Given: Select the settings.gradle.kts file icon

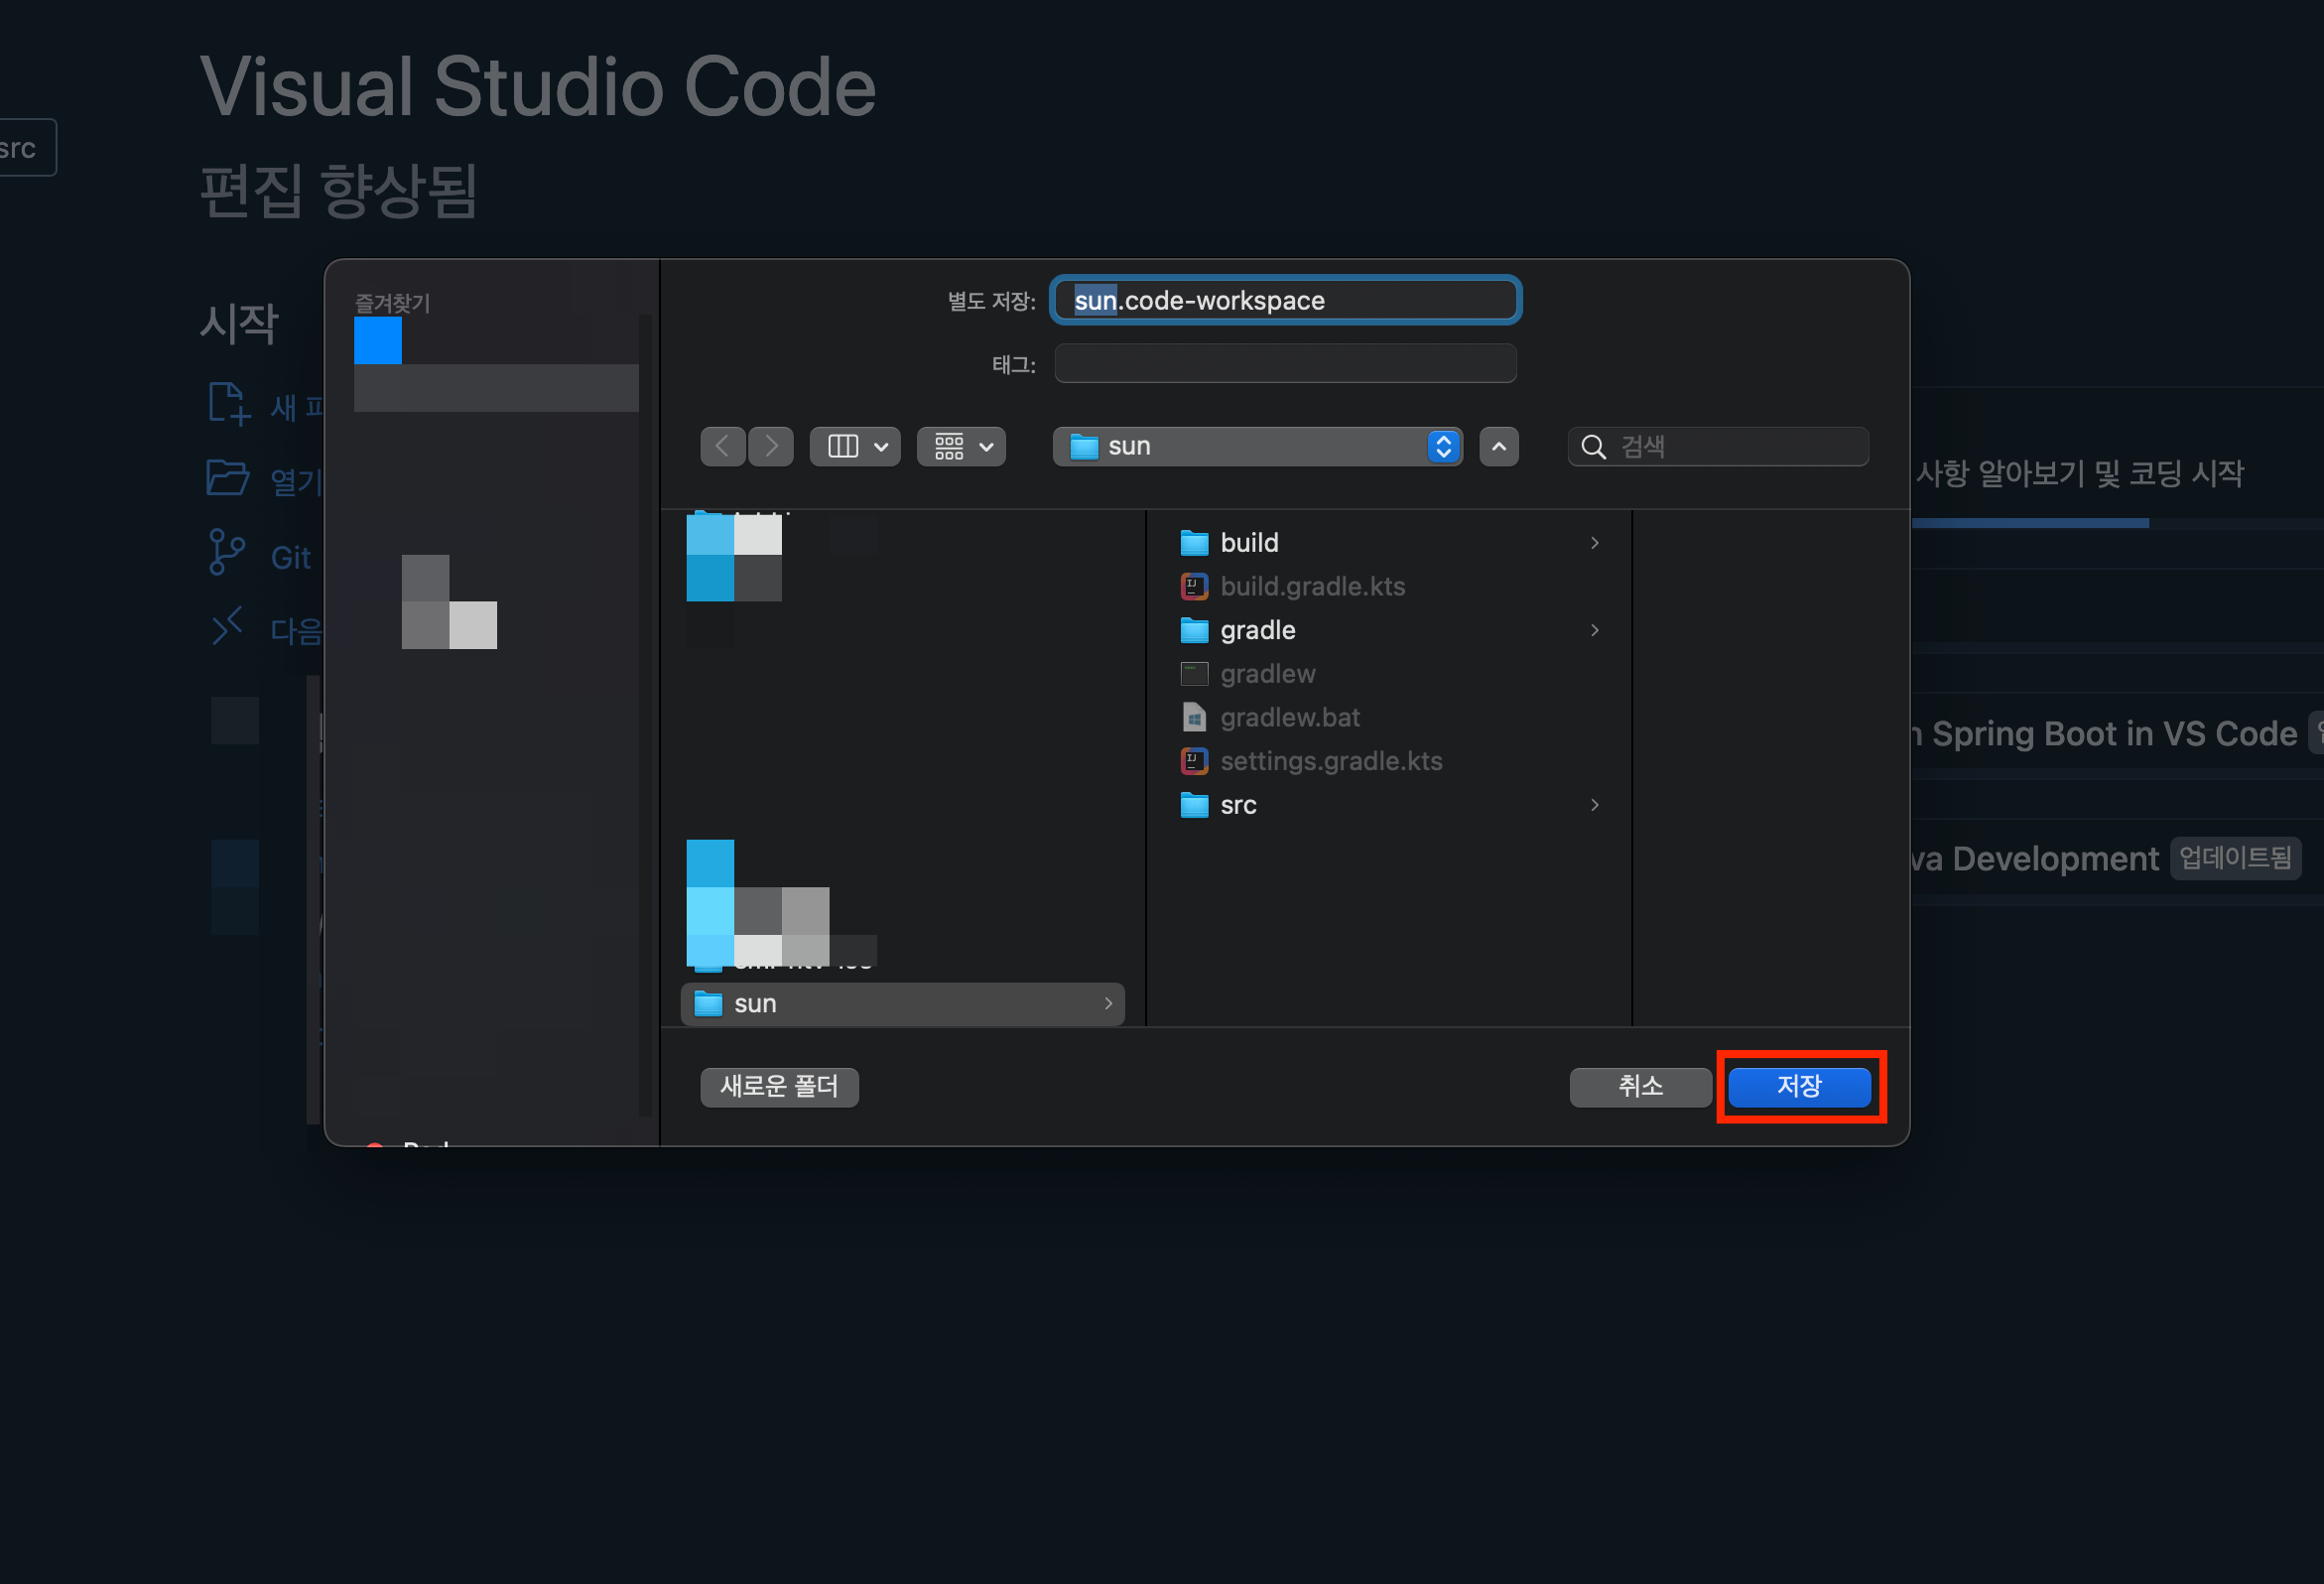Looking at the screenshot, I should (1194, 761).
